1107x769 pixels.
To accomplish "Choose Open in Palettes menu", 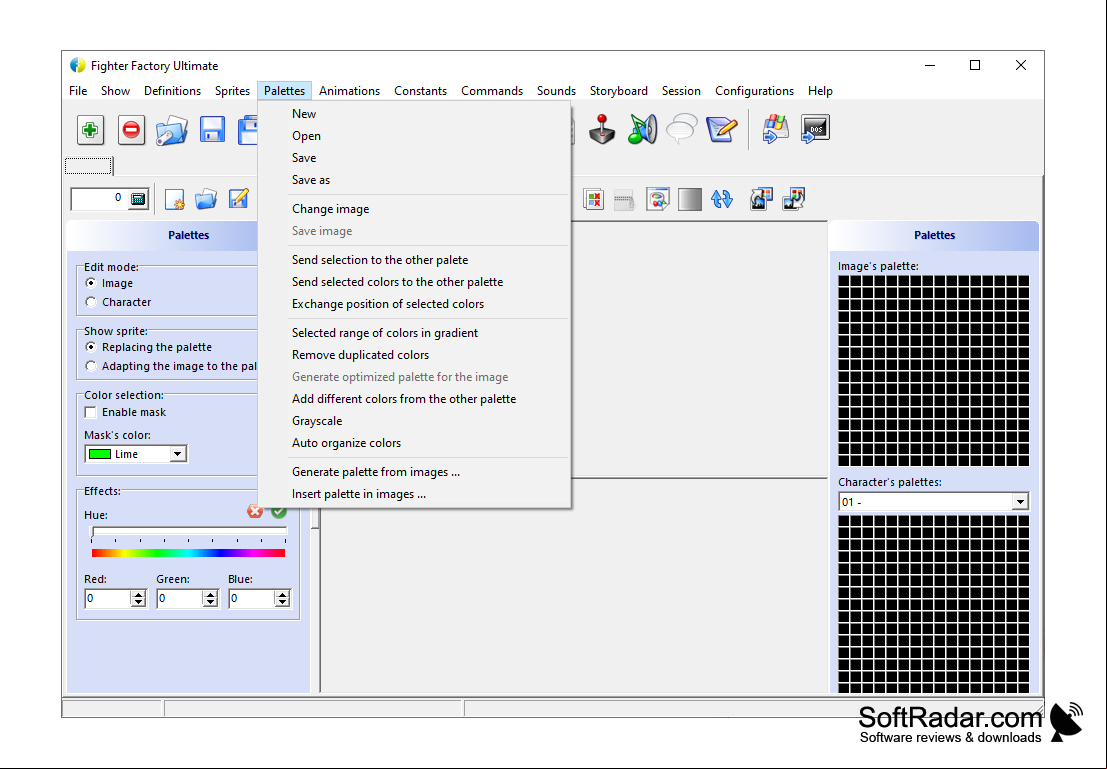I will click(414, 136).
